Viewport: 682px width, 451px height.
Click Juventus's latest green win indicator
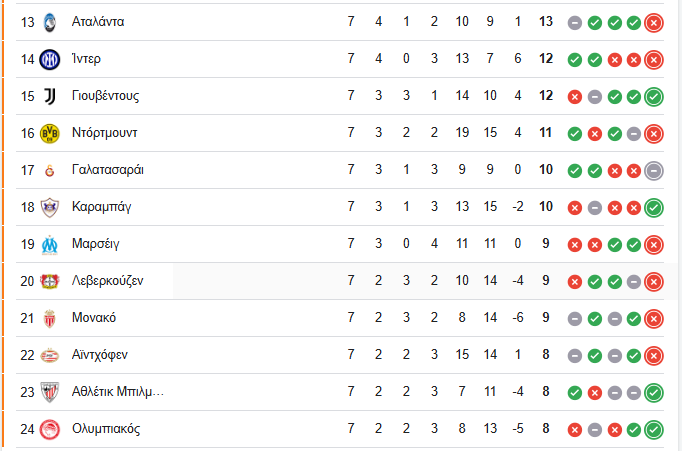(654, 96)
